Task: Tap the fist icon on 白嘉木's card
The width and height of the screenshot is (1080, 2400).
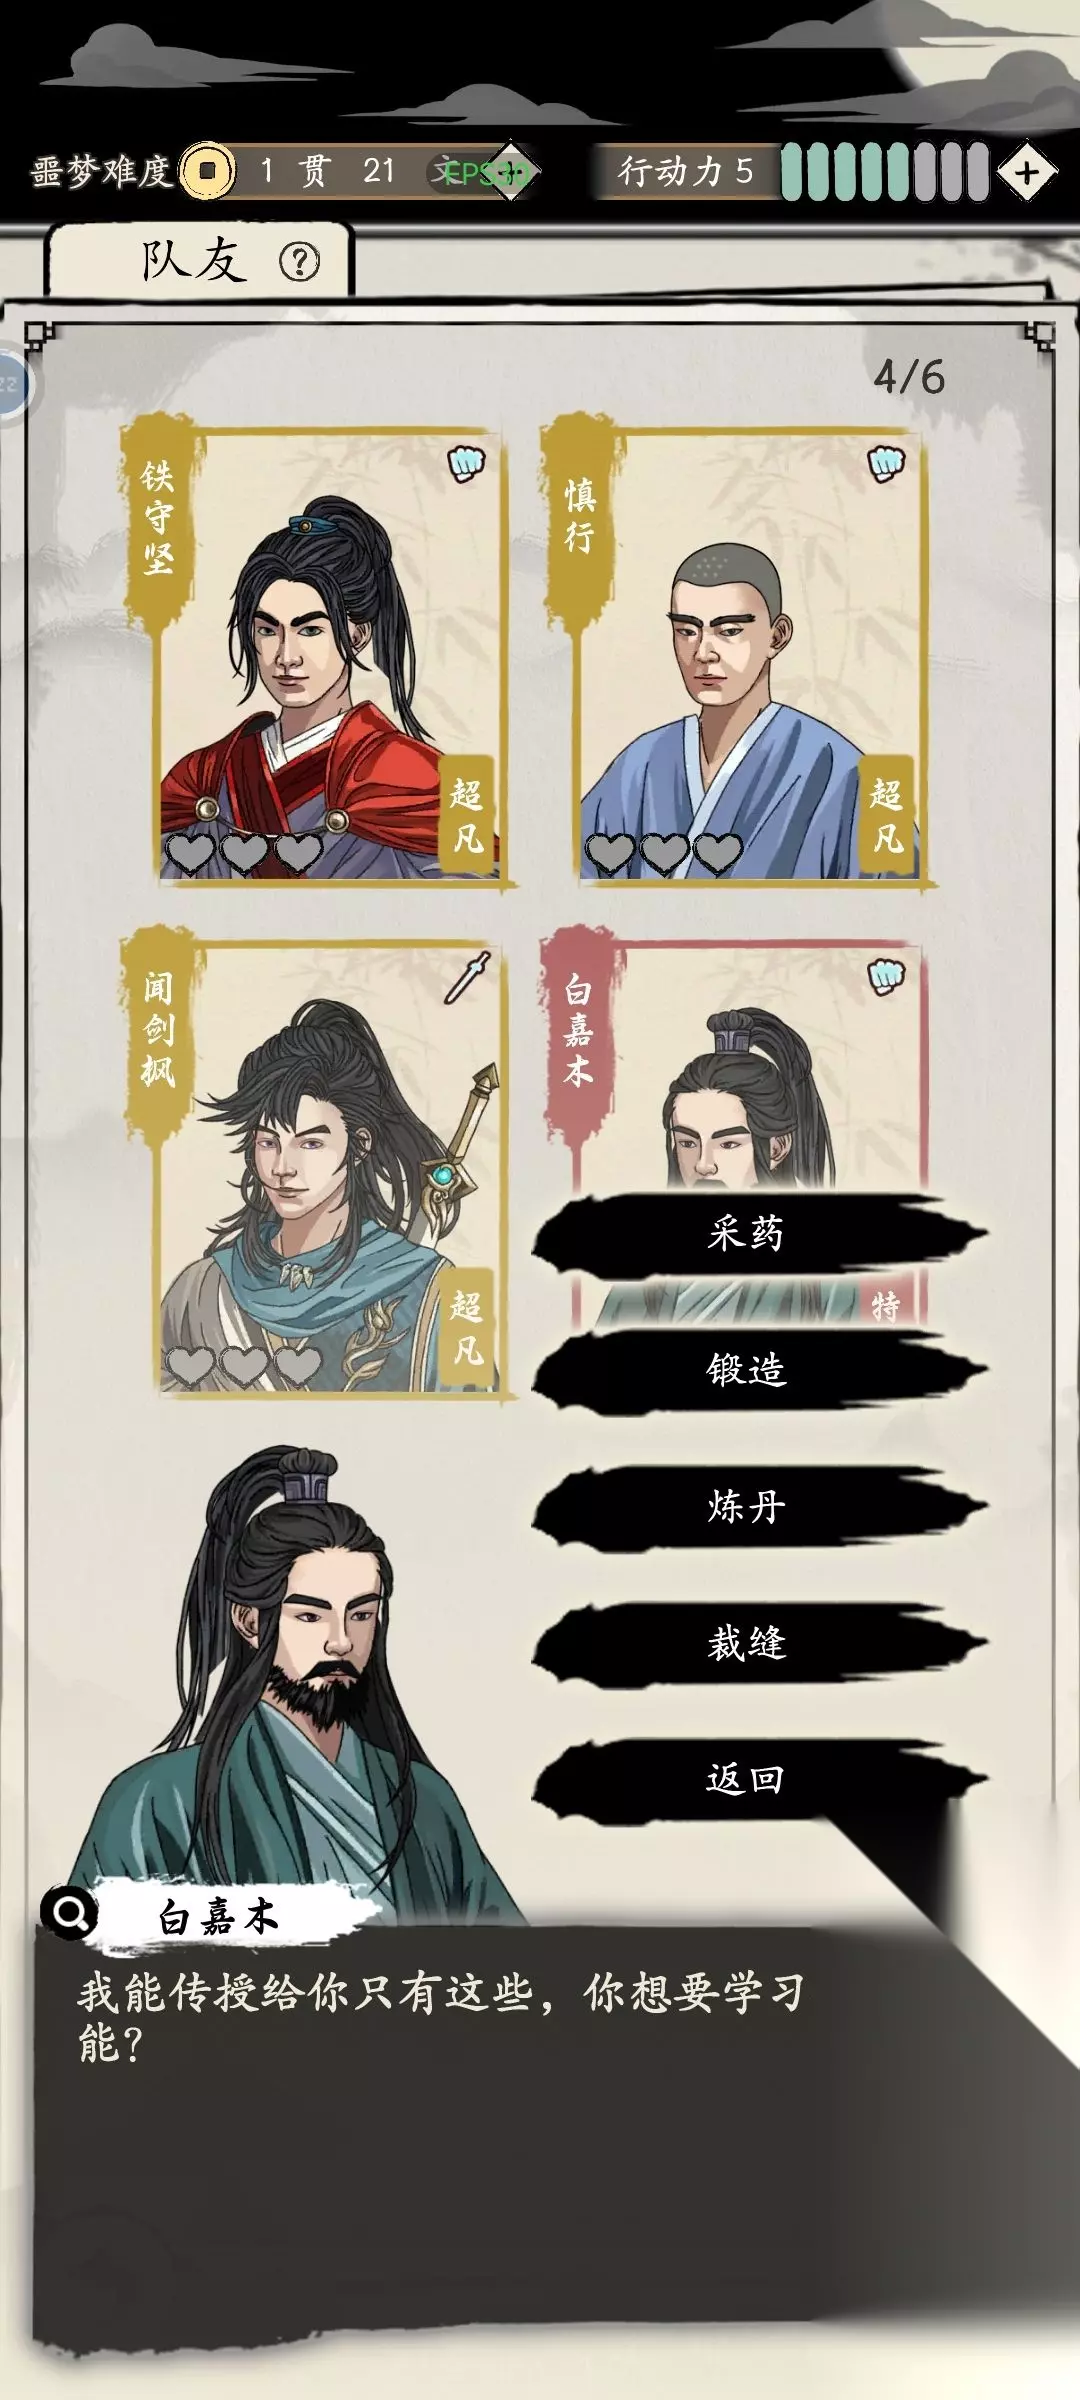Action: click(885, 975)
